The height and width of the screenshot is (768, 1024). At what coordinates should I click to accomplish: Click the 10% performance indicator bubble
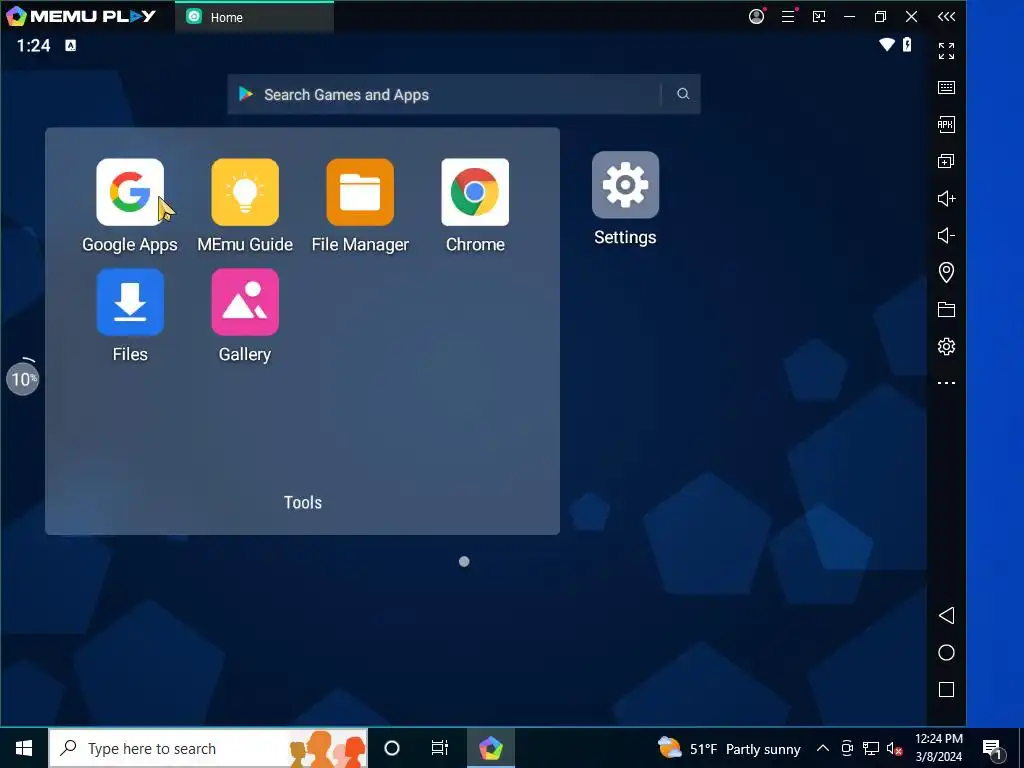pyautogui.click(x=23, y=379)
